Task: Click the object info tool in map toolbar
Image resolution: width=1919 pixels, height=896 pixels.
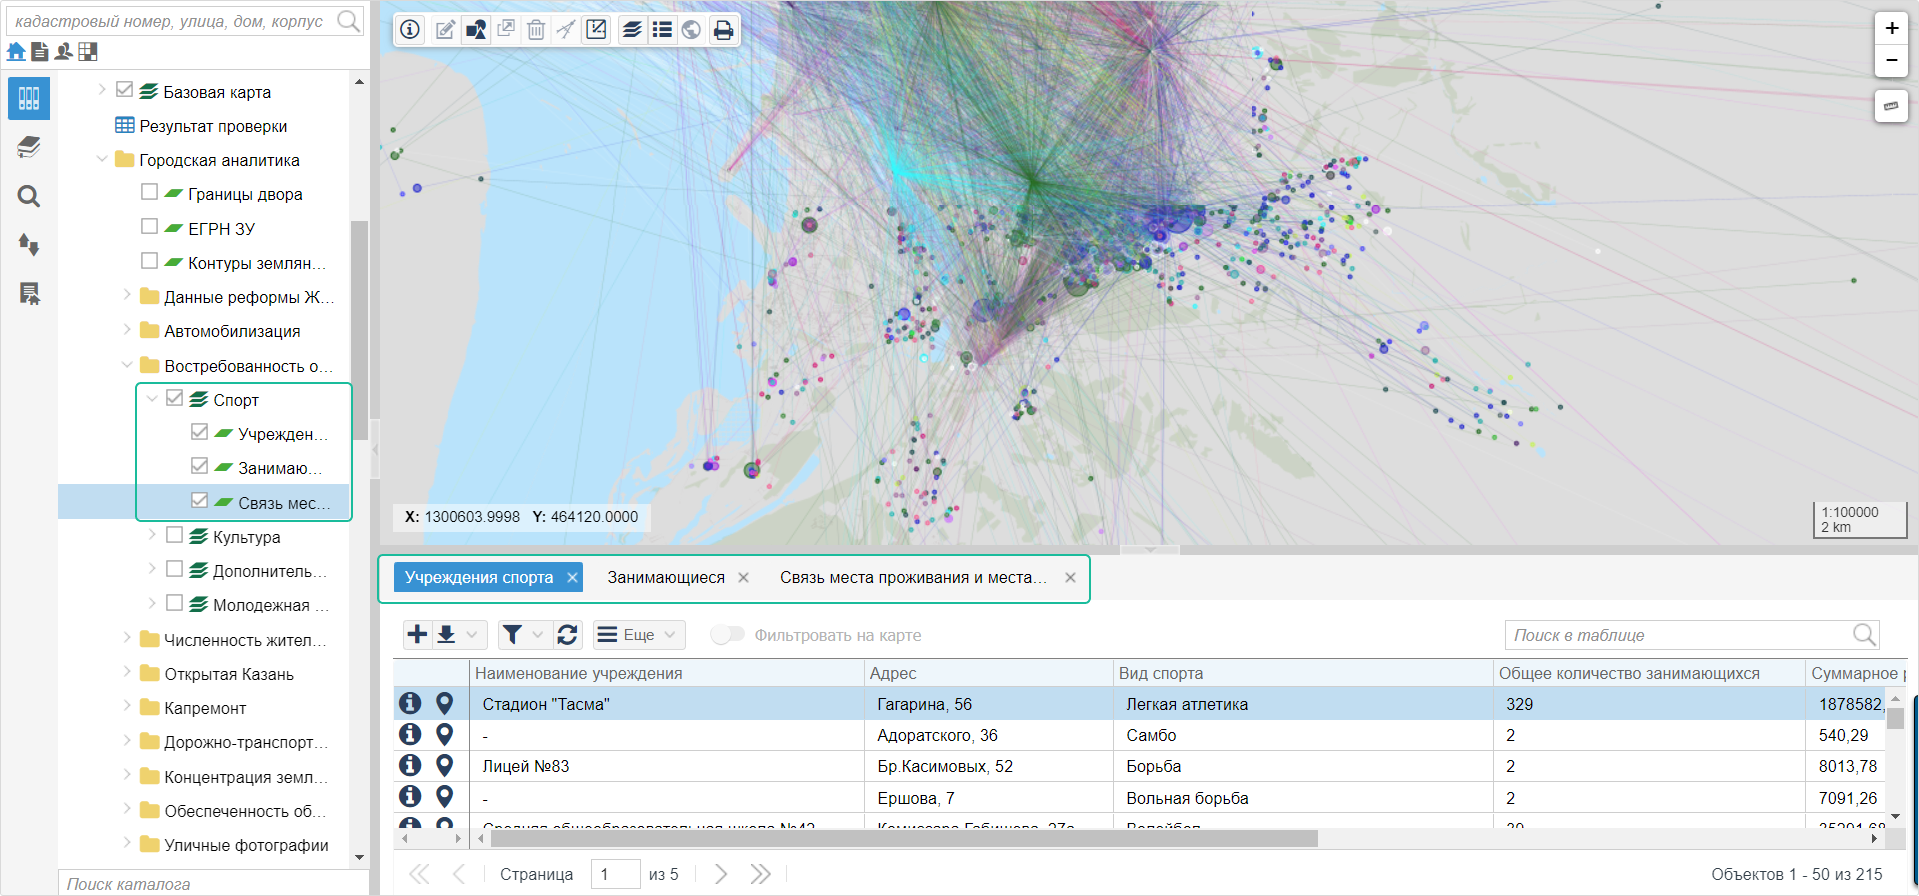Action: (410, 29)
